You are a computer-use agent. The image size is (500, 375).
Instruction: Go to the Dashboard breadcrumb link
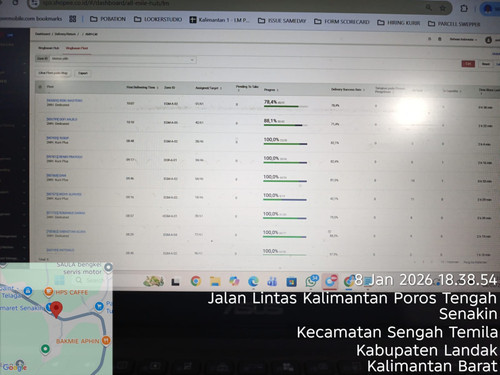pos(42,34)
